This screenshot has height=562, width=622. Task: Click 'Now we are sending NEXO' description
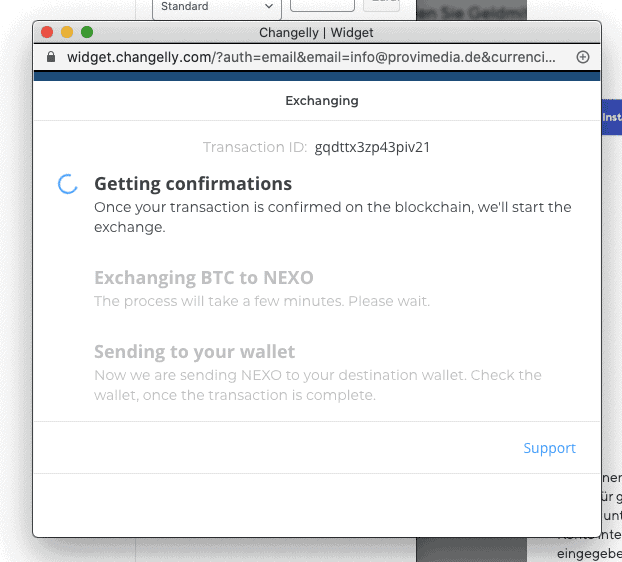click(x=317, y=385)
